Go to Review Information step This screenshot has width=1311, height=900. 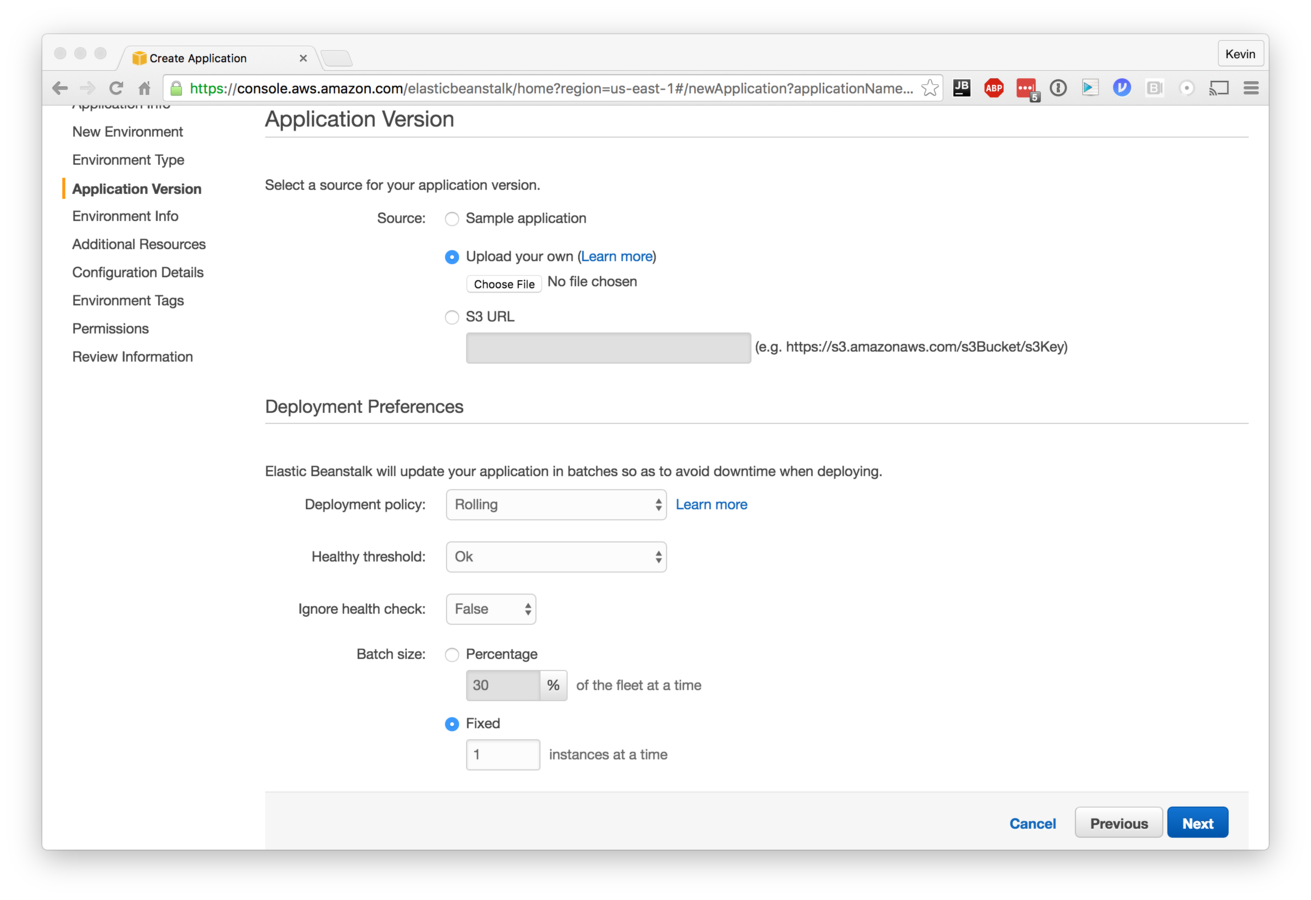(x=133, y=357)
